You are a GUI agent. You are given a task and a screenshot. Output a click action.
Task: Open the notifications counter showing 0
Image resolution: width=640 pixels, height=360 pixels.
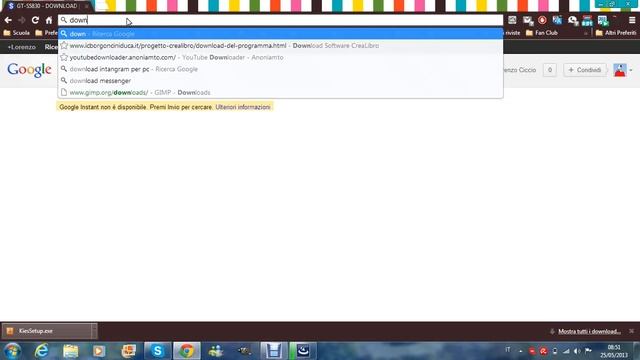(550, 70)
